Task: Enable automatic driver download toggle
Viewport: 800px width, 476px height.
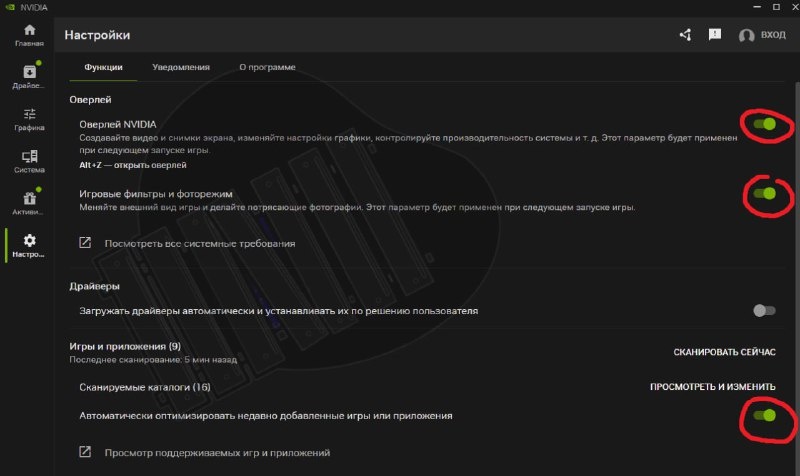Action: (x=764, y=310)
